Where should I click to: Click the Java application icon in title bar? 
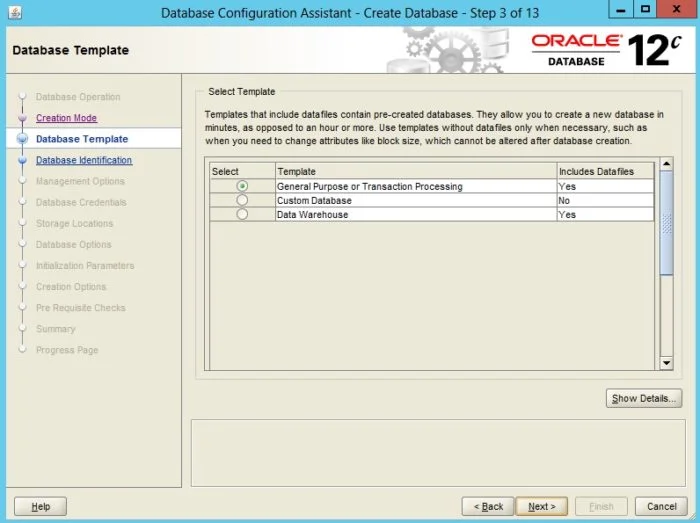(15, 12)
